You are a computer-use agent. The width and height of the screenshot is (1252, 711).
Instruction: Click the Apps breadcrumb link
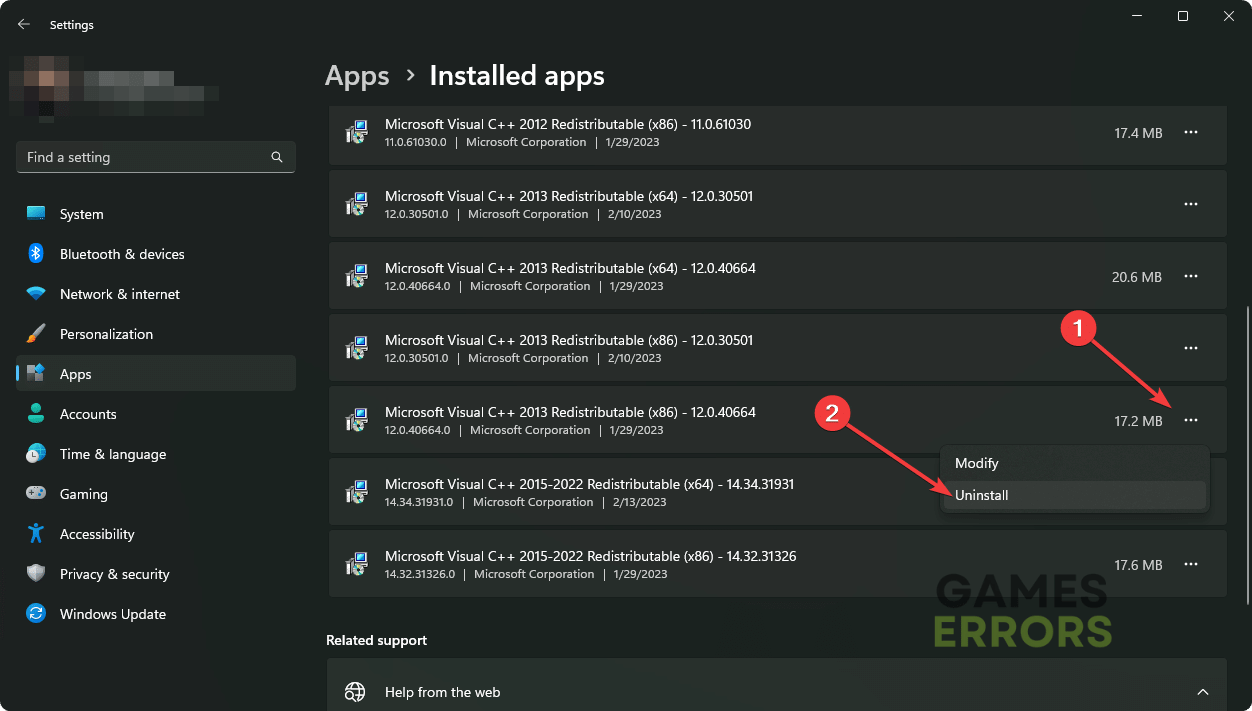pyautogui.click(x=357, y=76)
